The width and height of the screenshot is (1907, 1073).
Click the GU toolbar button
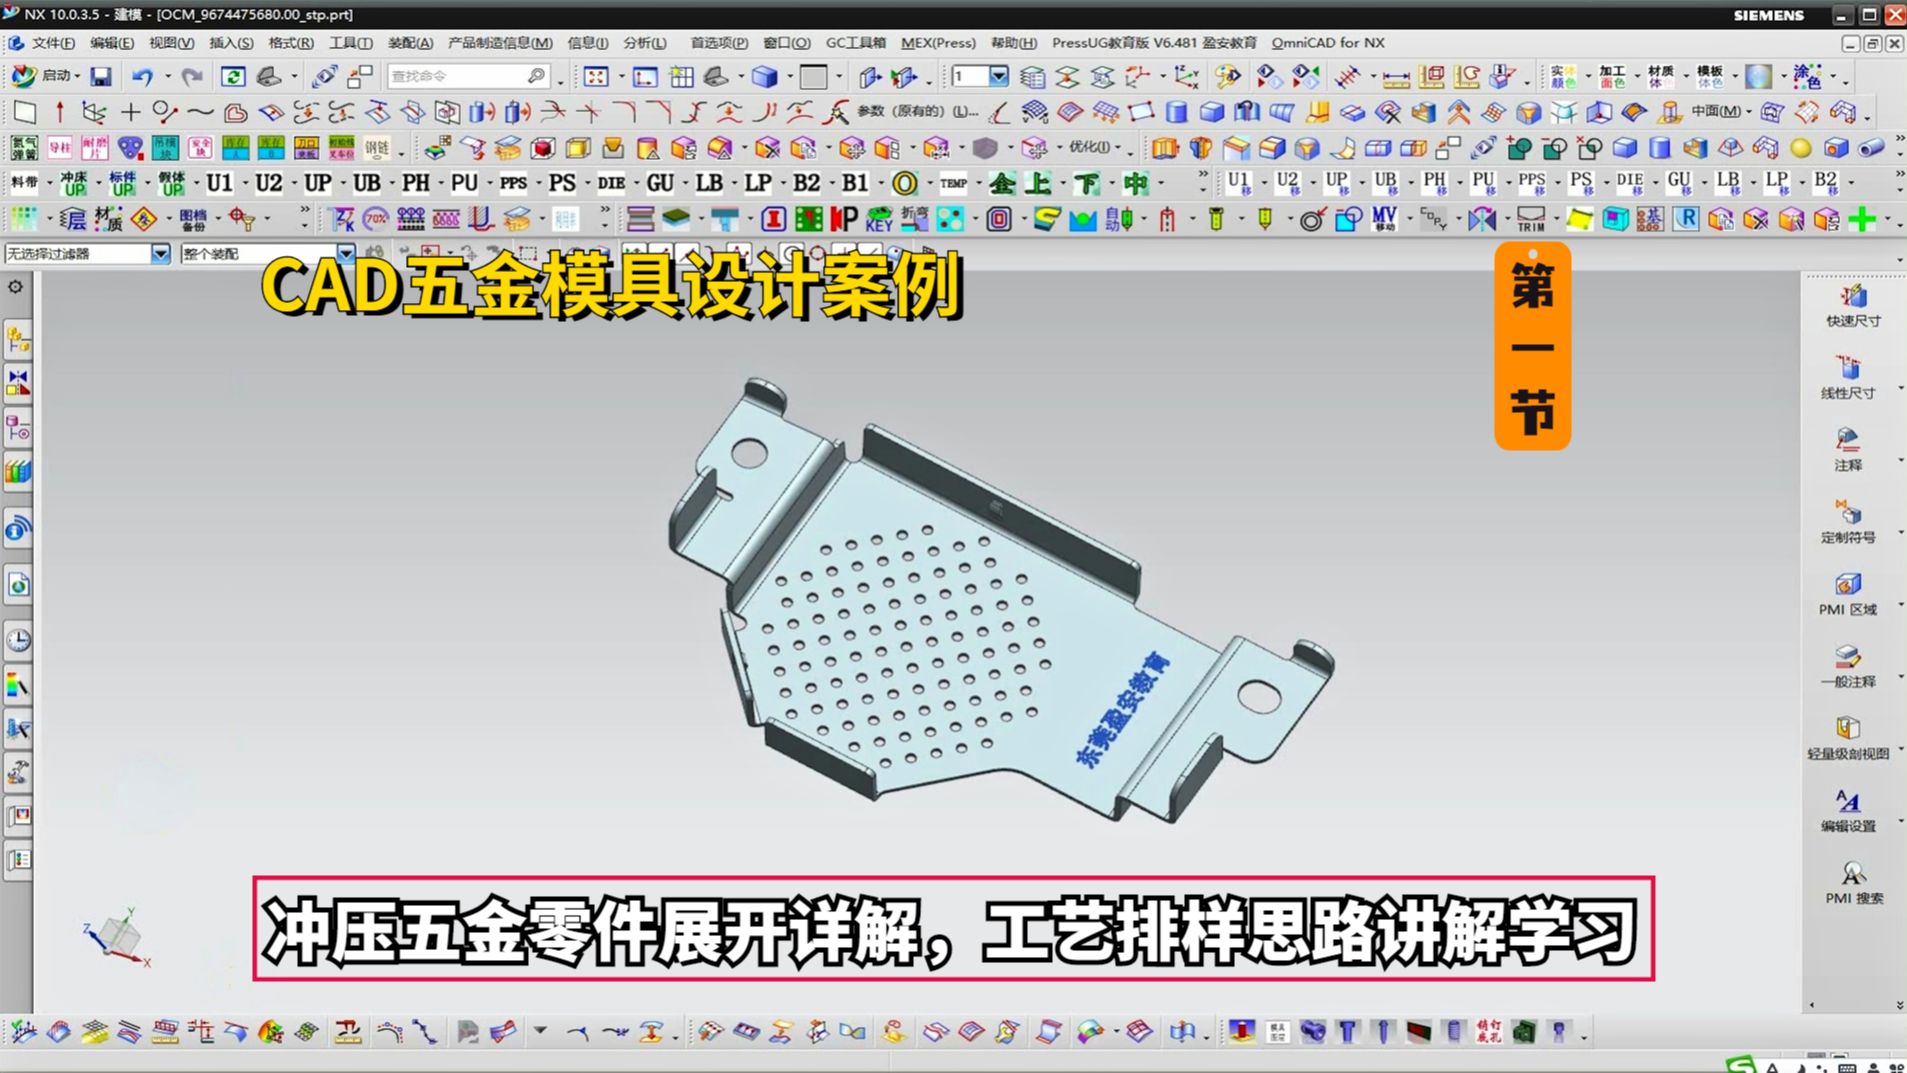(660, 183)
